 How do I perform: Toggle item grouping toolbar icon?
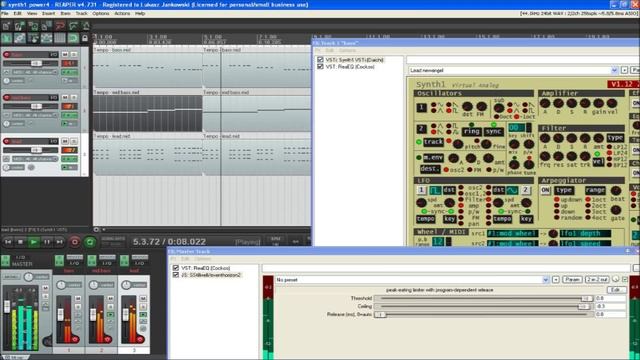[20, 38]
